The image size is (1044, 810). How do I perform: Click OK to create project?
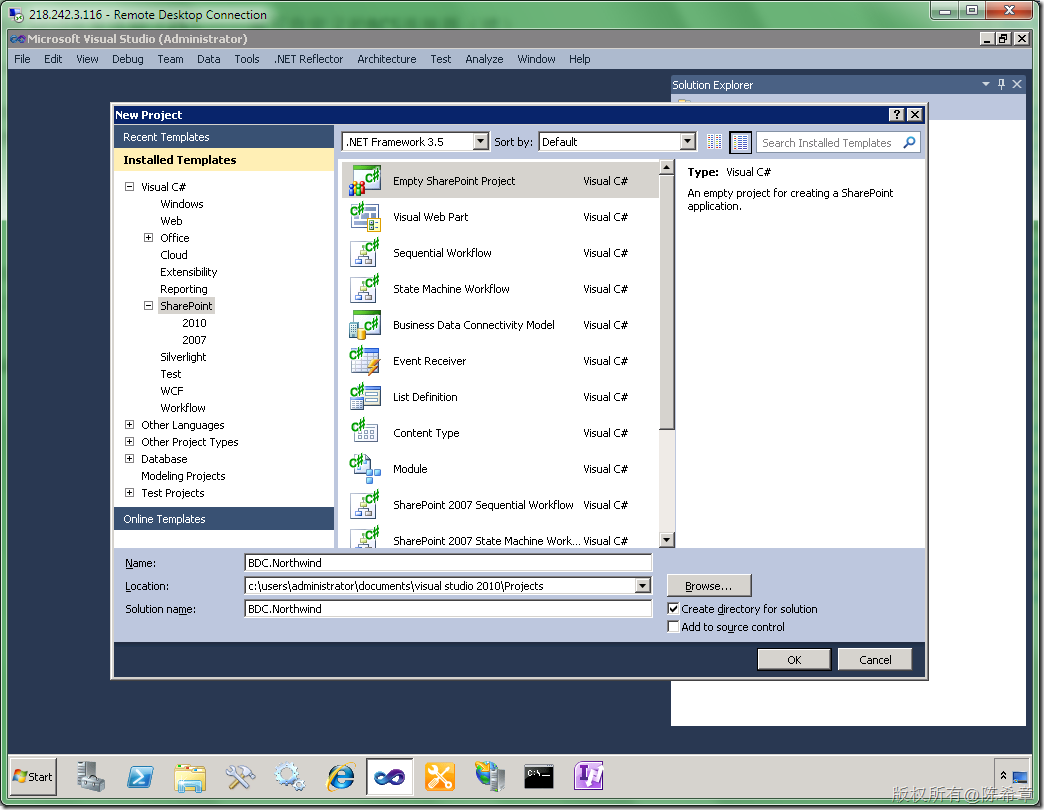pyautogui.click(x=794, y=660)
